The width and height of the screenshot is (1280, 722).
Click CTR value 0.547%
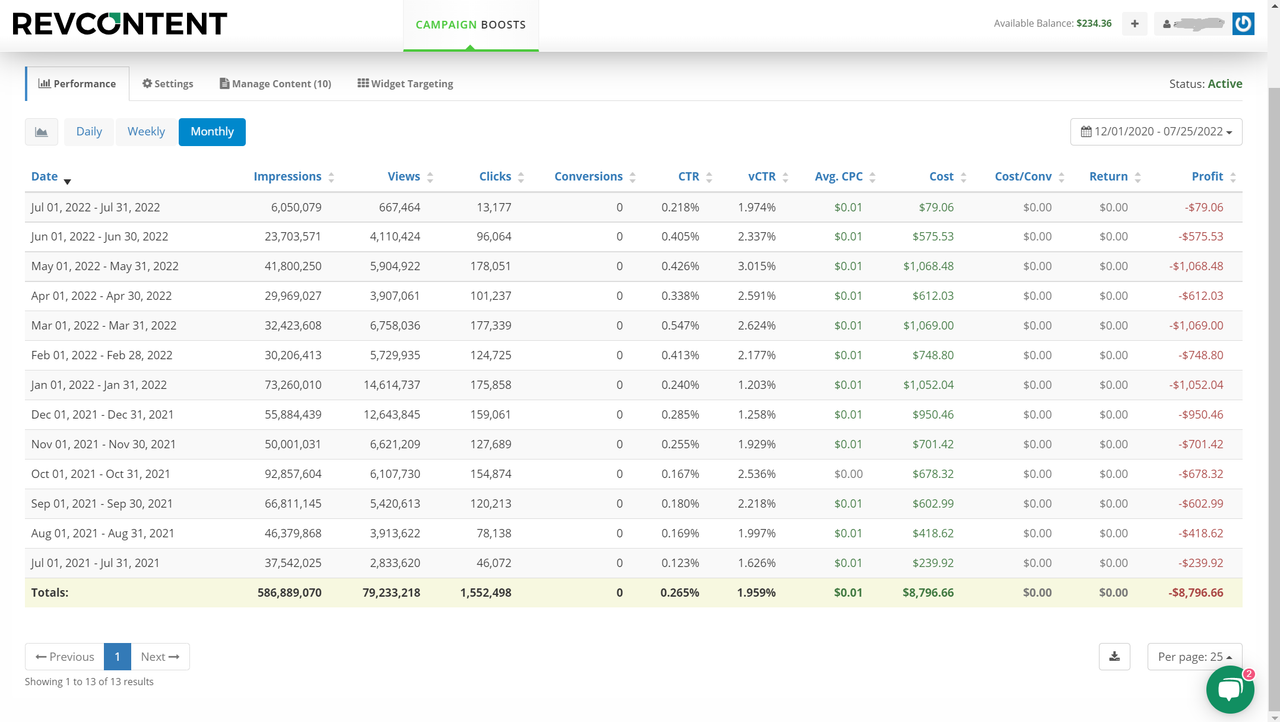click(680, 326)
